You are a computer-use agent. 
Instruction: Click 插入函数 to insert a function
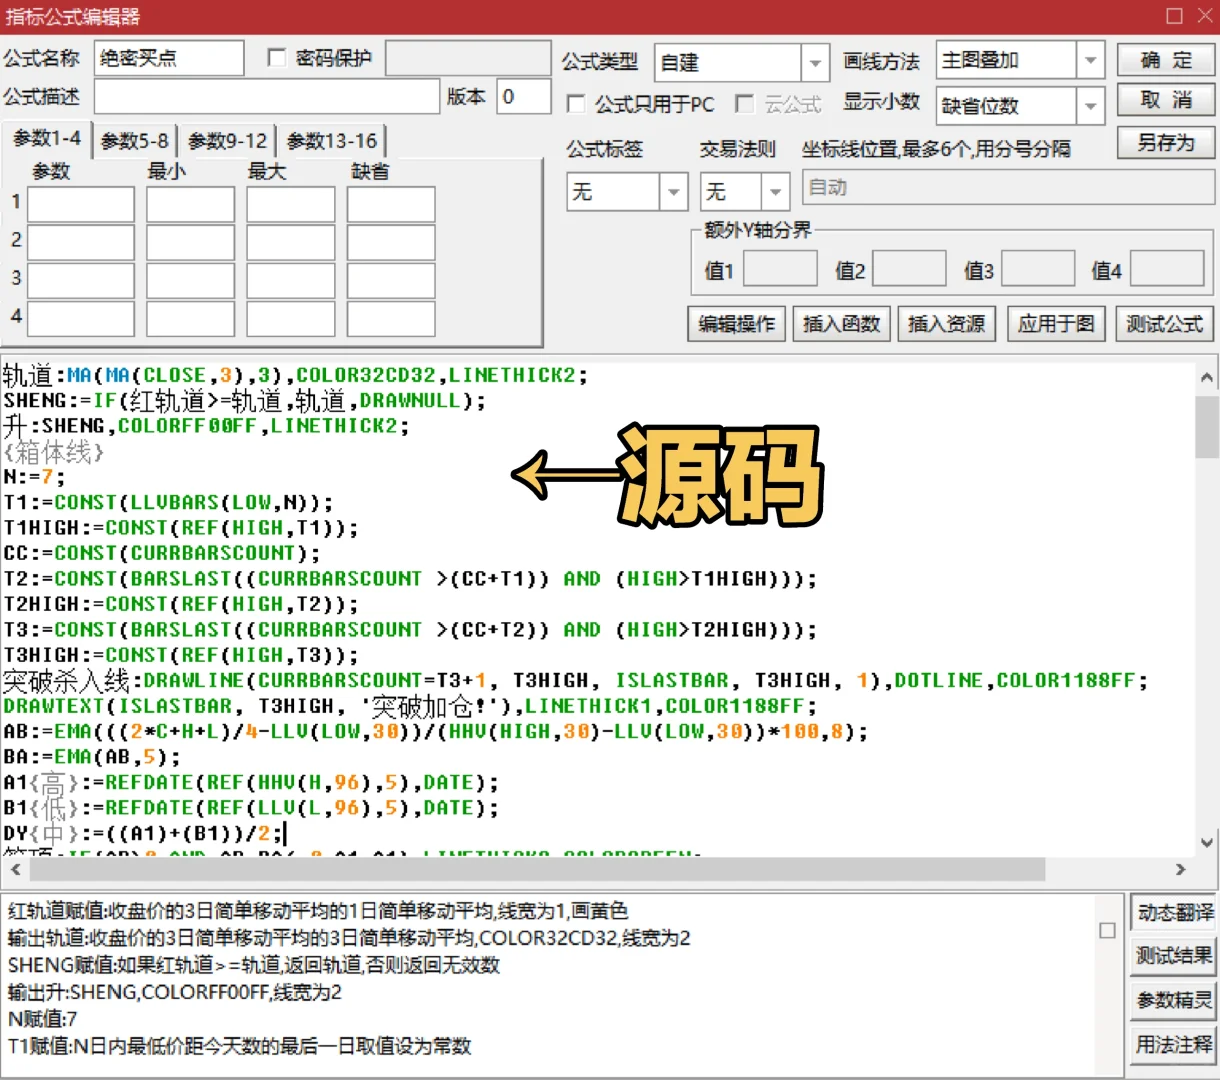click(841, 323)
